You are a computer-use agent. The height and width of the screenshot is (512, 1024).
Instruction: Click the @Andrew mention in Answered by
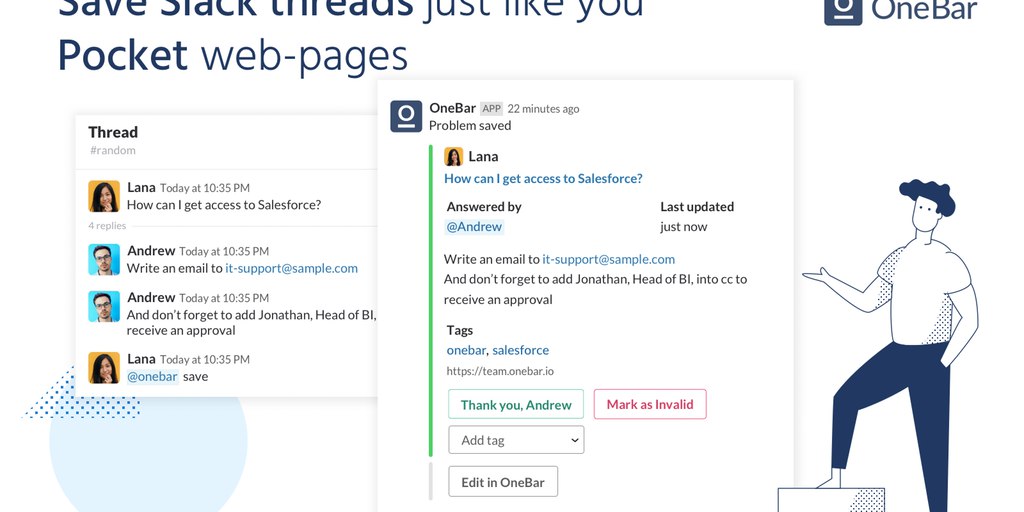pyautogui.click(x=474, y=227)
